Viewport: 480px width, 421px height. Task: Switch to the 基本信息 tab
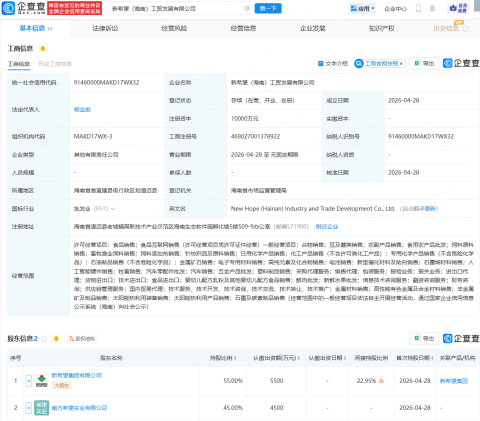[36, 28]
